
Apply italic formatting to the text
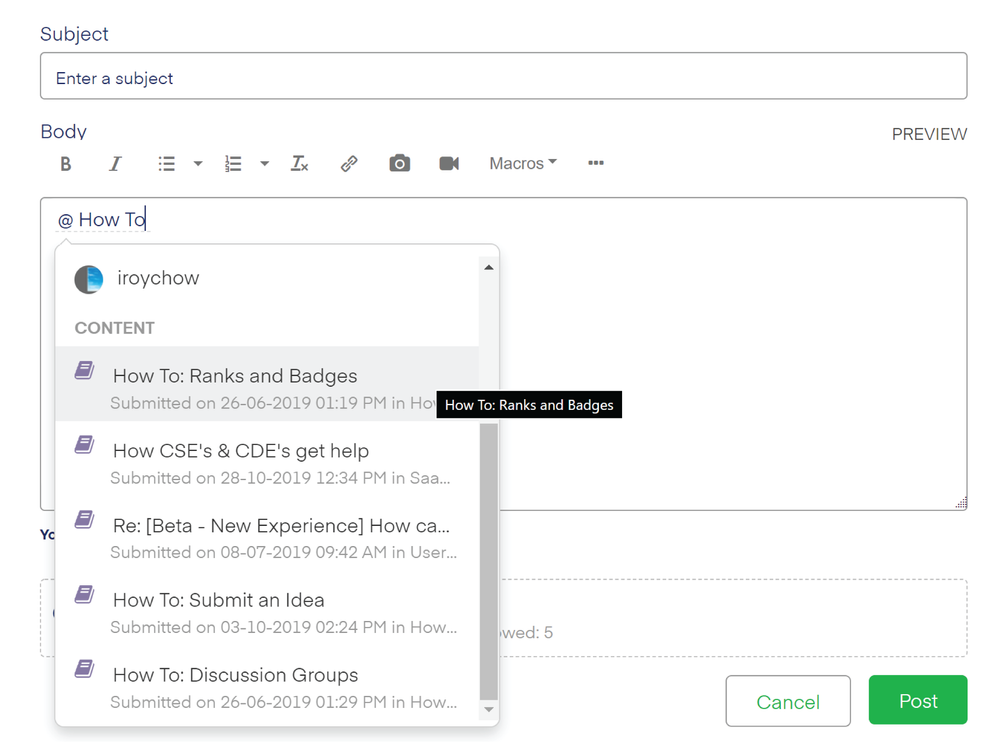(115, 164)
